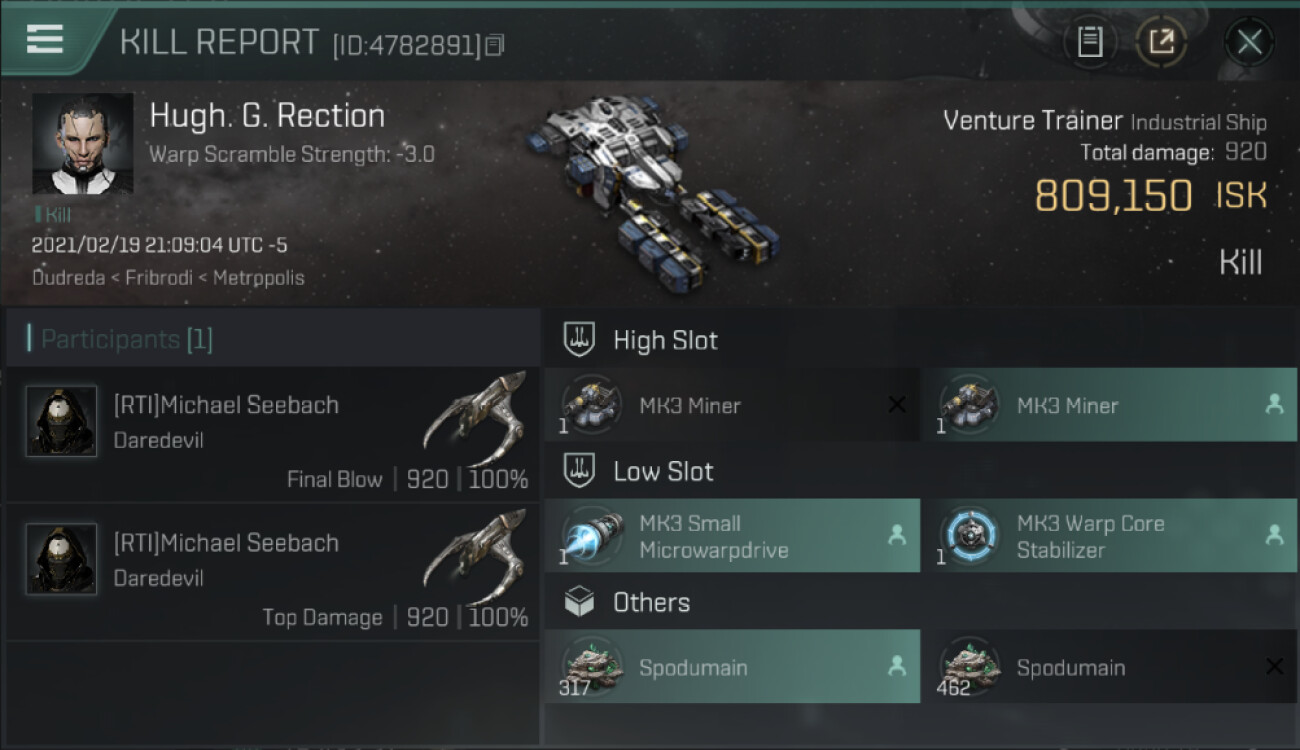Close the kill report window
Viewport: 1300px width, 750px height.
tap(1249, 42)
